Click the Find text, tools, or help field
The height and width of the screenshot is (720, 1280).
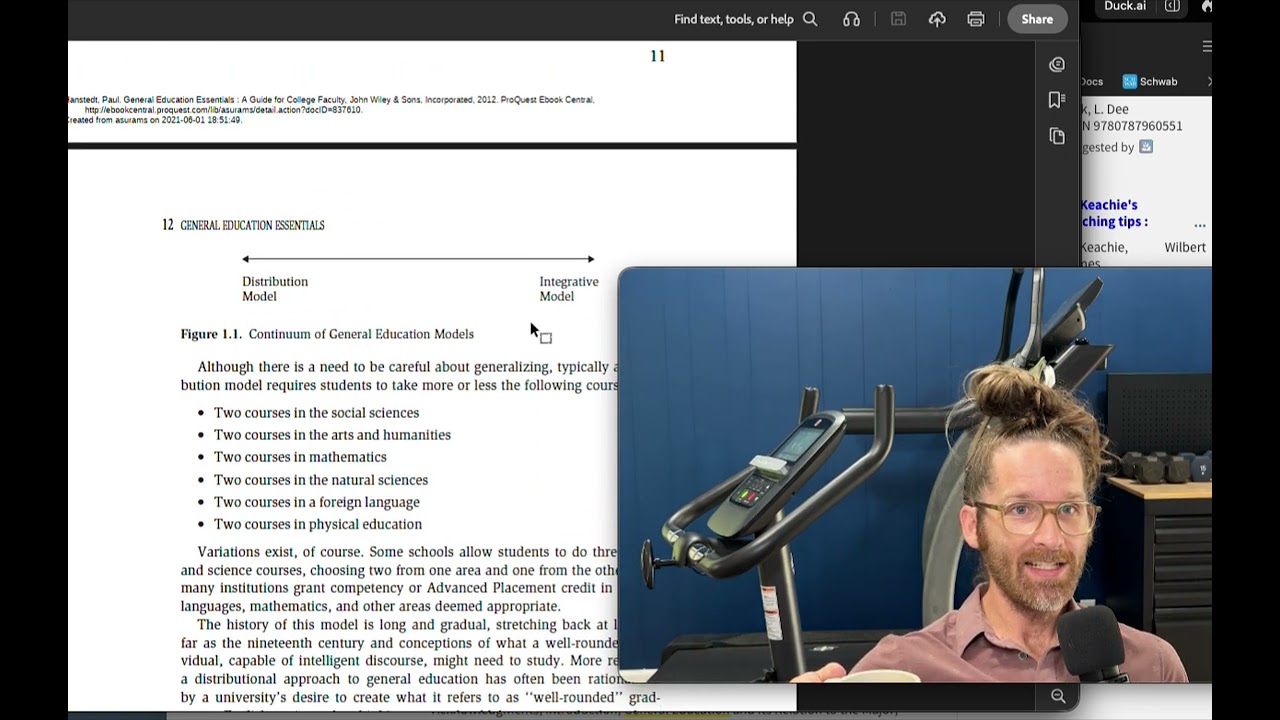pos(734,19)
